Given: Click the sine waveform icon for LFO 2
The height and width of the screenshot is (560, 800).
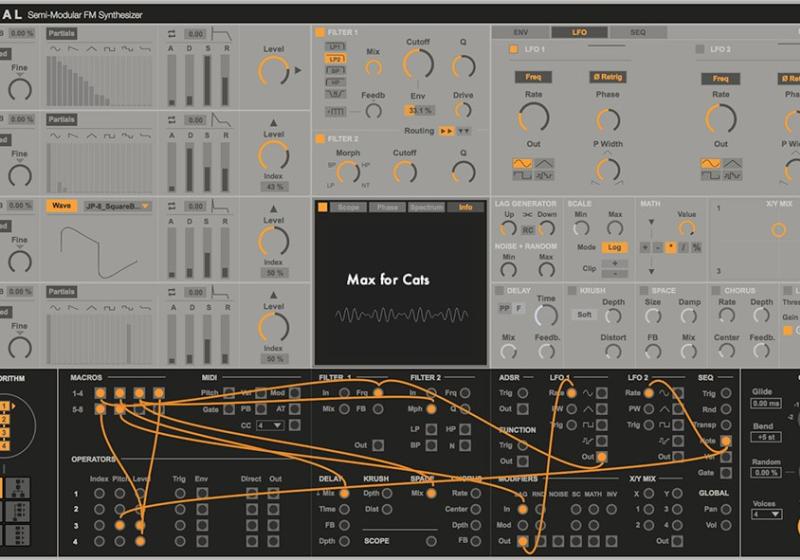Looking at the screenshot, I should point(711,162).
